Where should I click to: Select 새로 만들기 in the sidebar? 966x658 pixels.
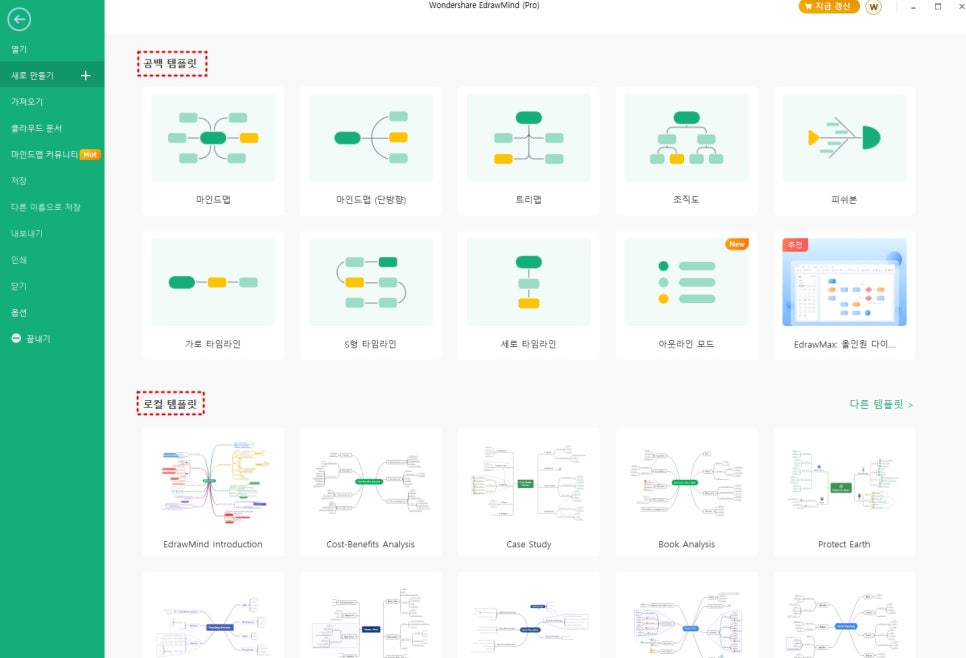52,75
